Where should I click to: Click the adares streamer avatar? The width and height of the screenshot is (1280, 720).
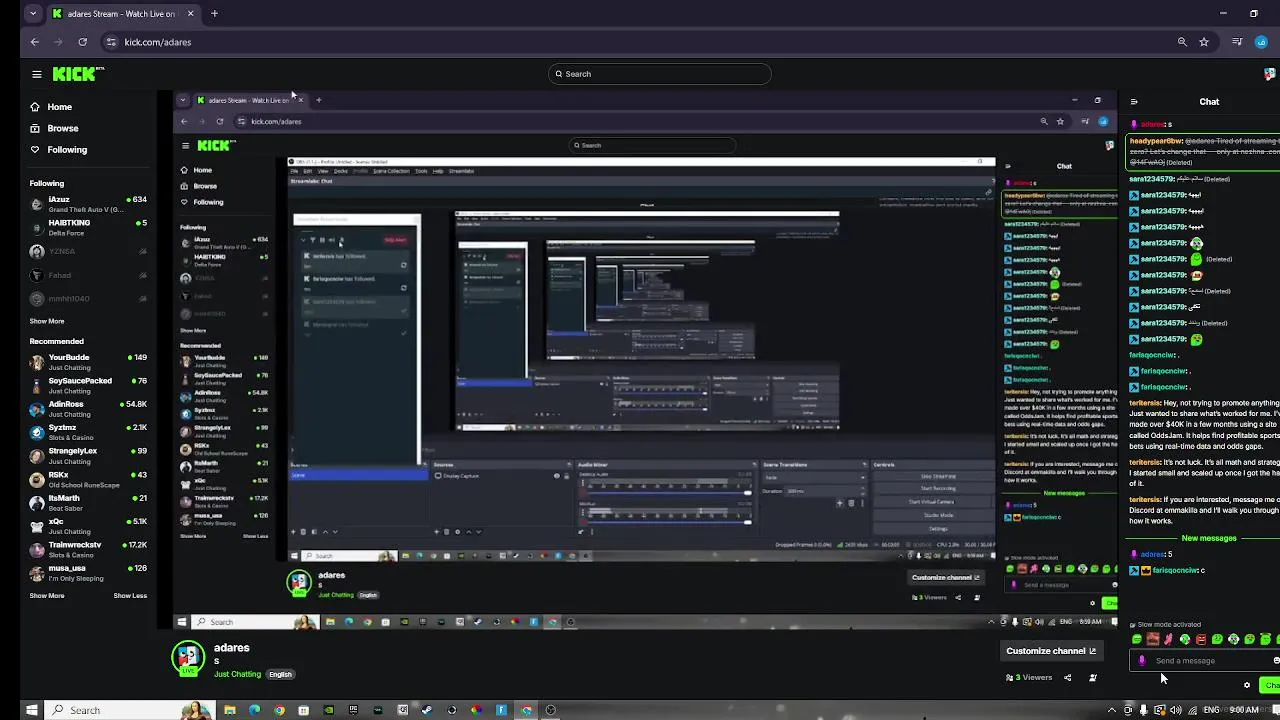point(188,658)
